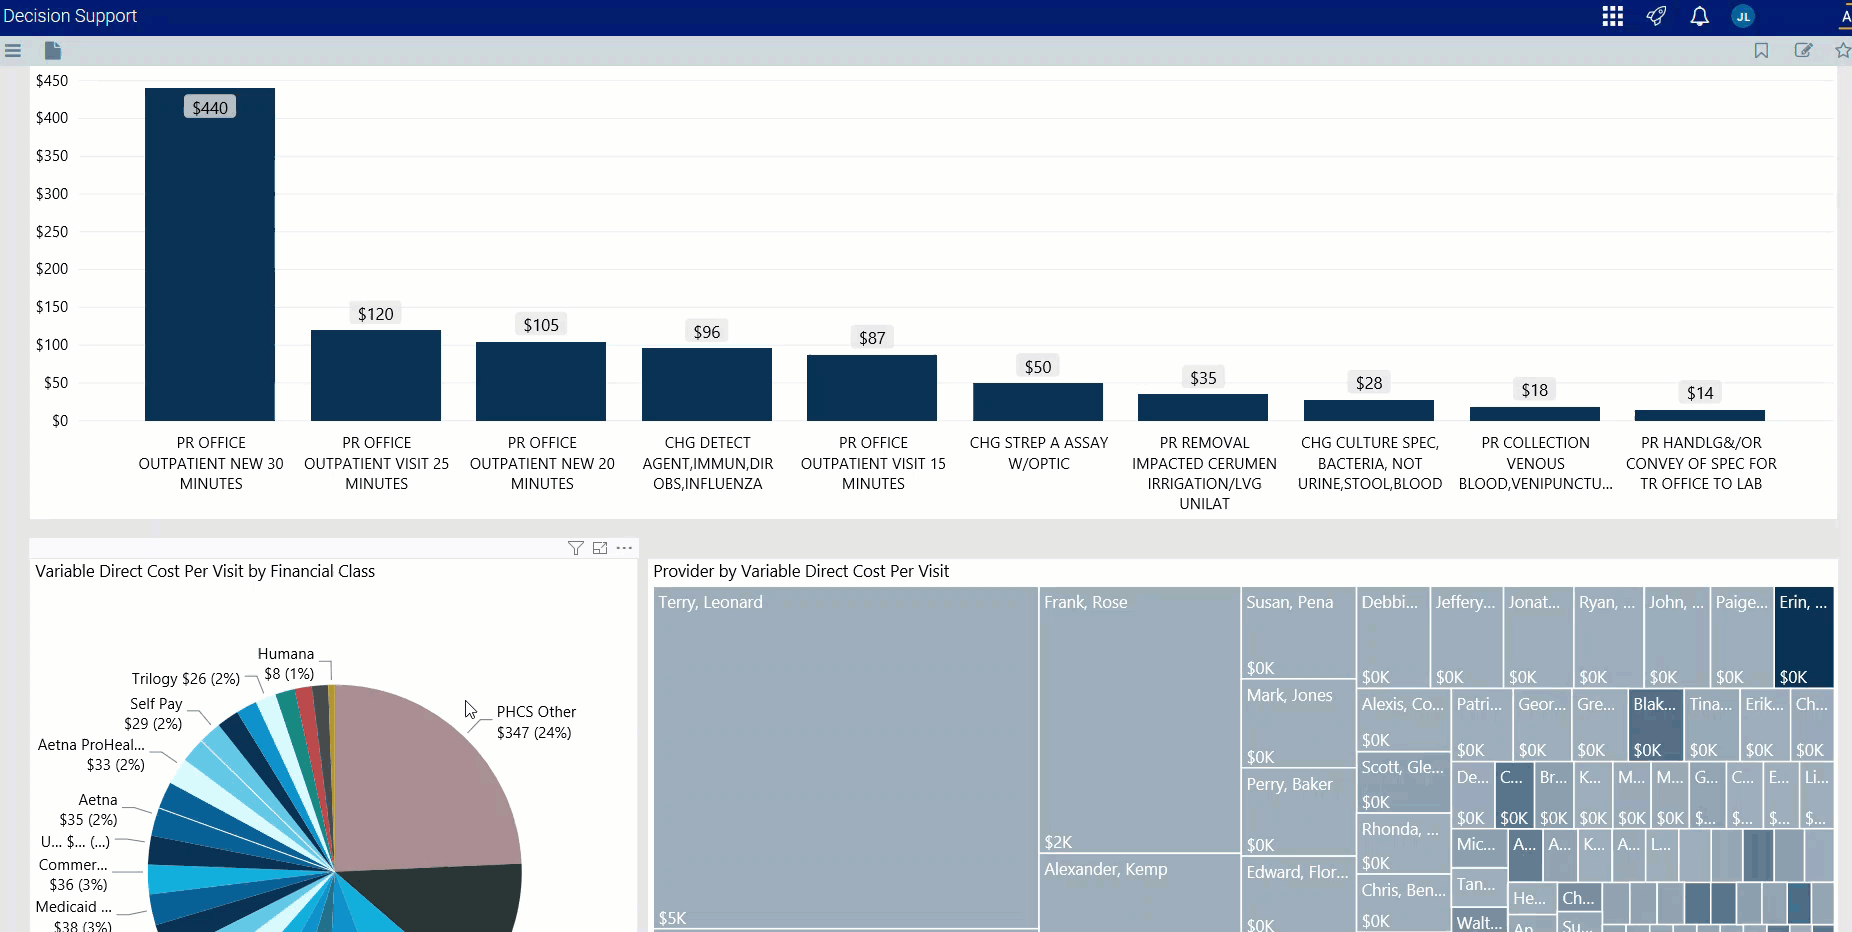Click the 'Aetna ProHeal... $33 (2%)' label
1852x932 pixels.
point(91,755)
